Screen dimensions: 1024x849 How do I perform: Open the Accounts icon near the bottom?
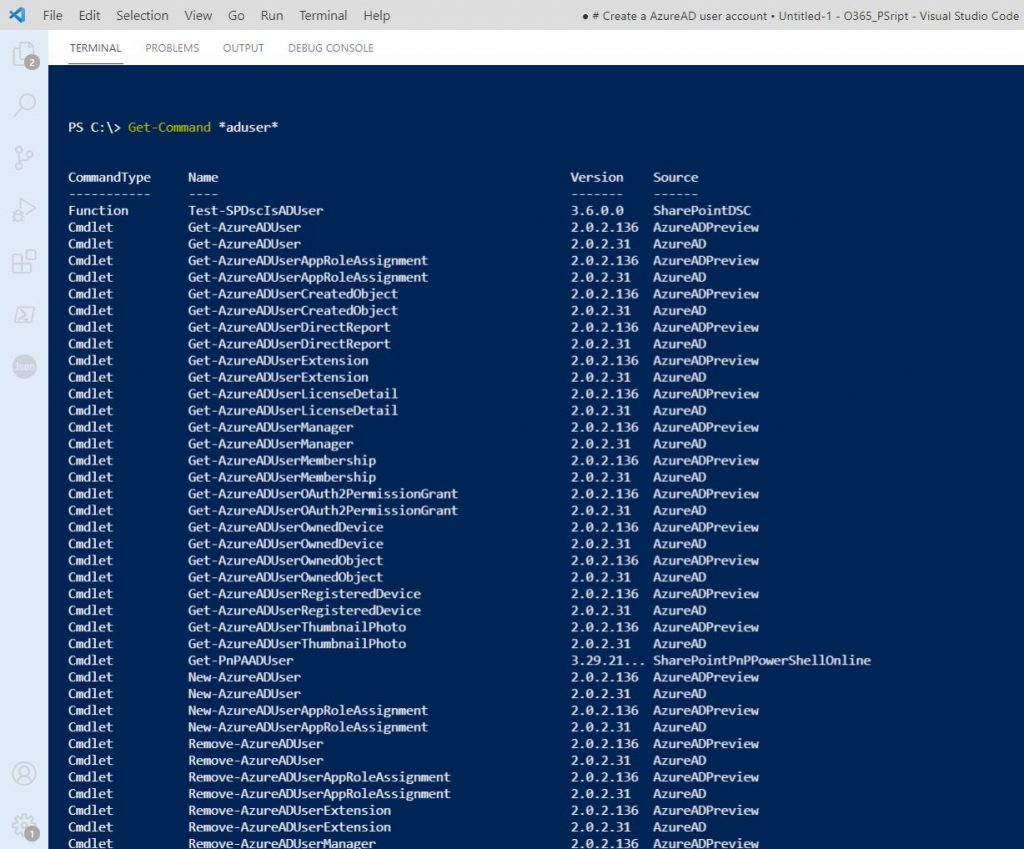[24, 773]
